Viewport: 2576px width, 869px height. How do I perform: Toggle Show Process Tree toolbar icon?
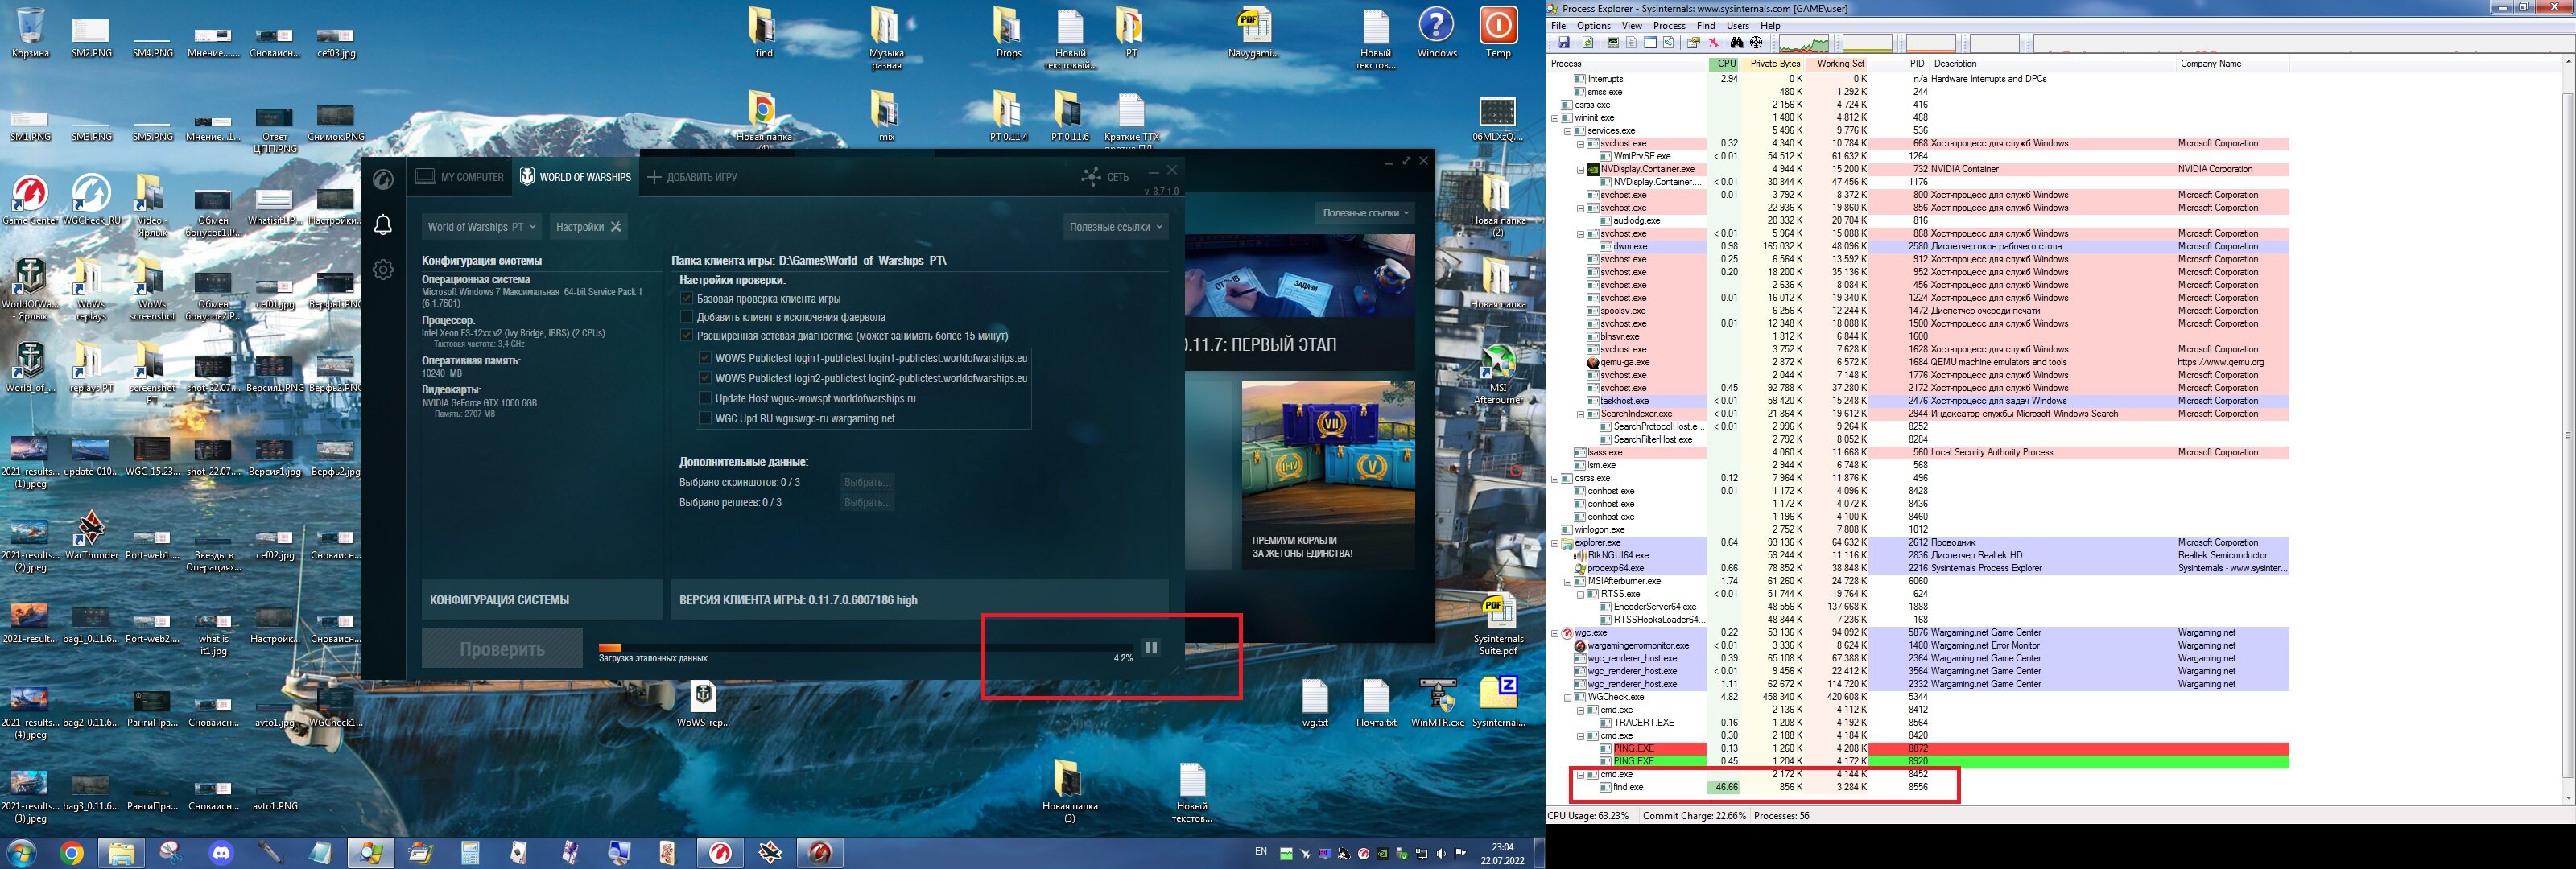coord(1631,43)
